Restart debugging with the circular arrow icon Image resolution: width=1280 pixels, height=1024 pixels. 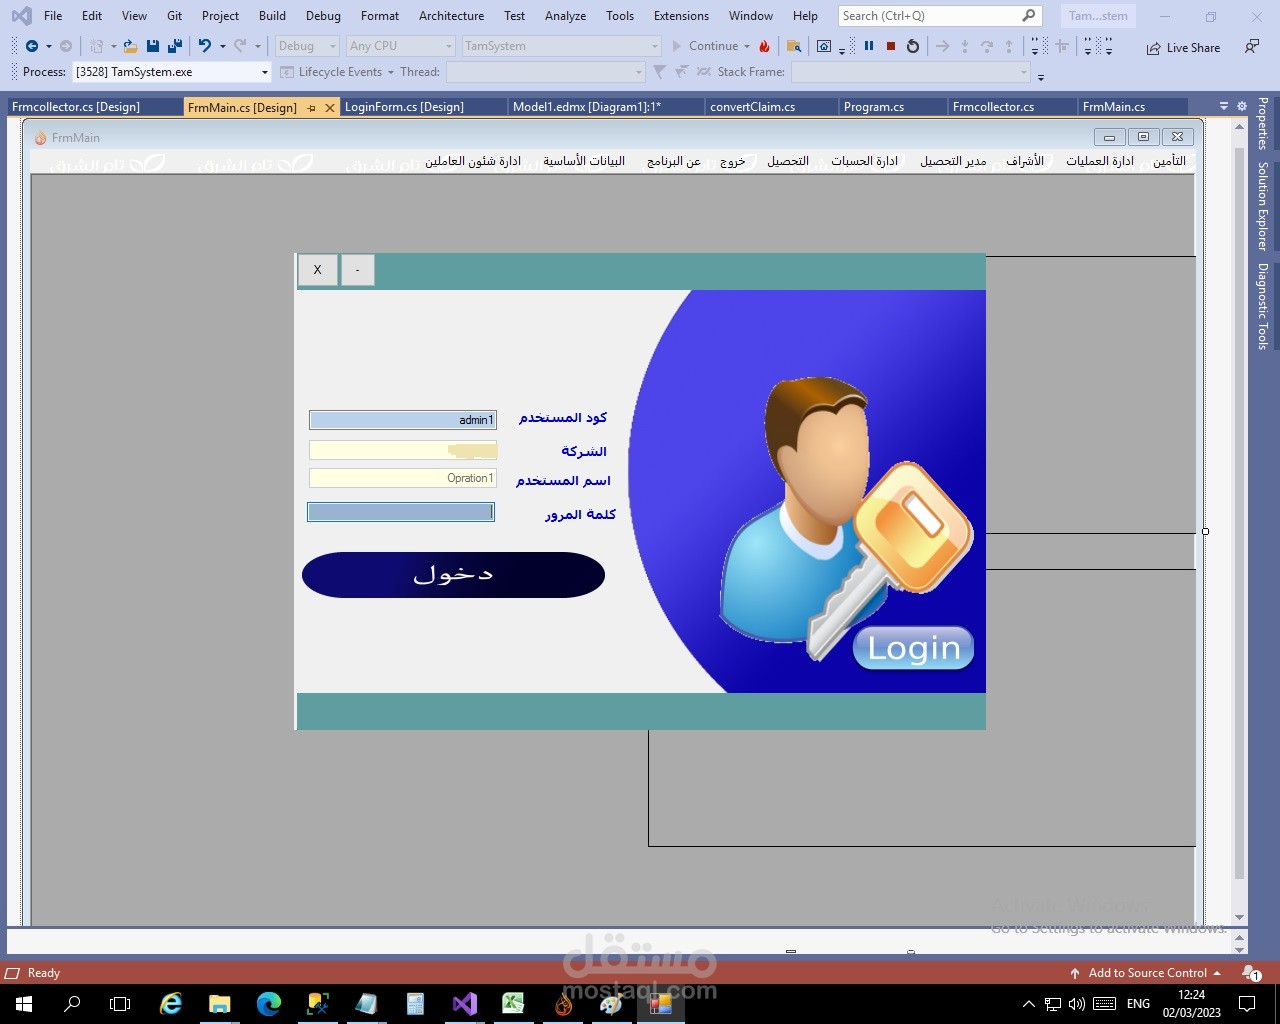click(x=912, y=46)
